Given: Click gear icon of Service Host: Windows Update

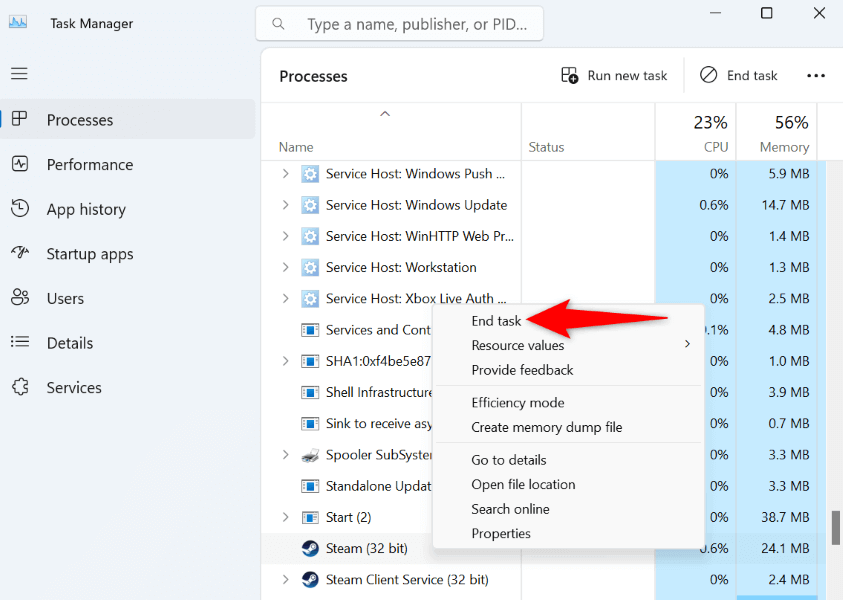Looking at the screenshot, I should [310, 205].
